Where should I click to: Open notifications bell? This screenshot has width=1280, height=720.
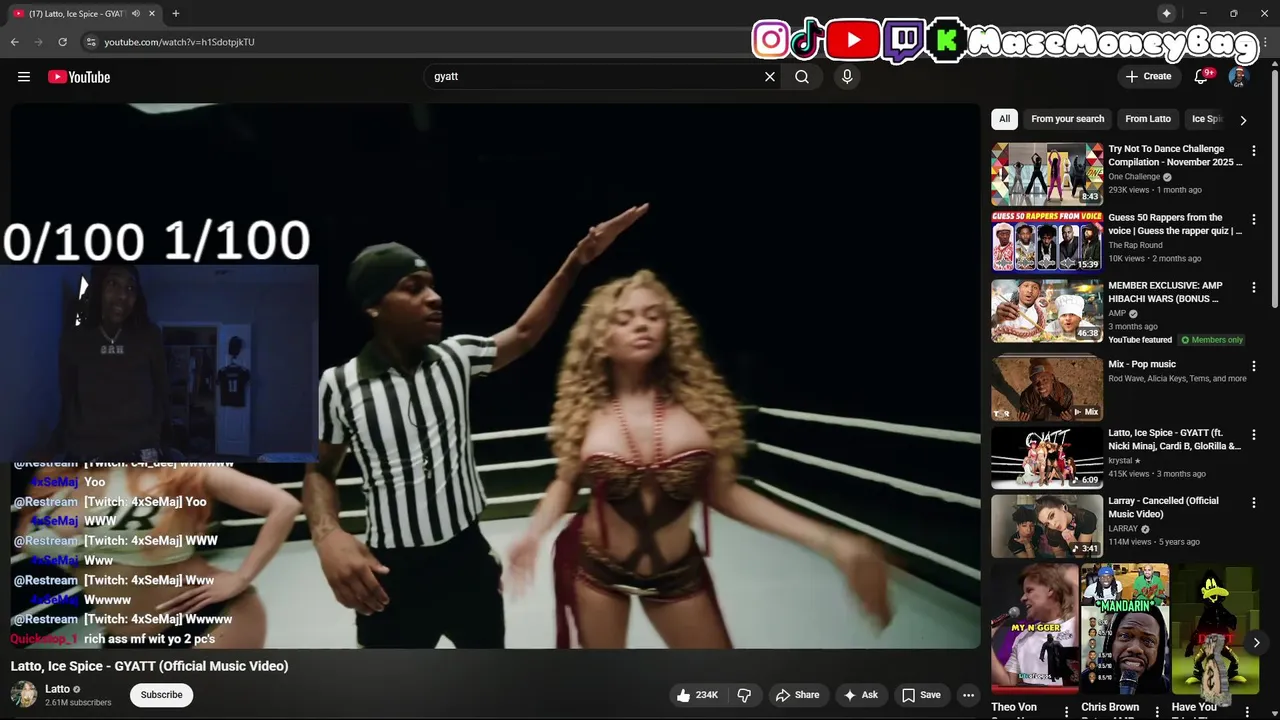click(1202, 77)
